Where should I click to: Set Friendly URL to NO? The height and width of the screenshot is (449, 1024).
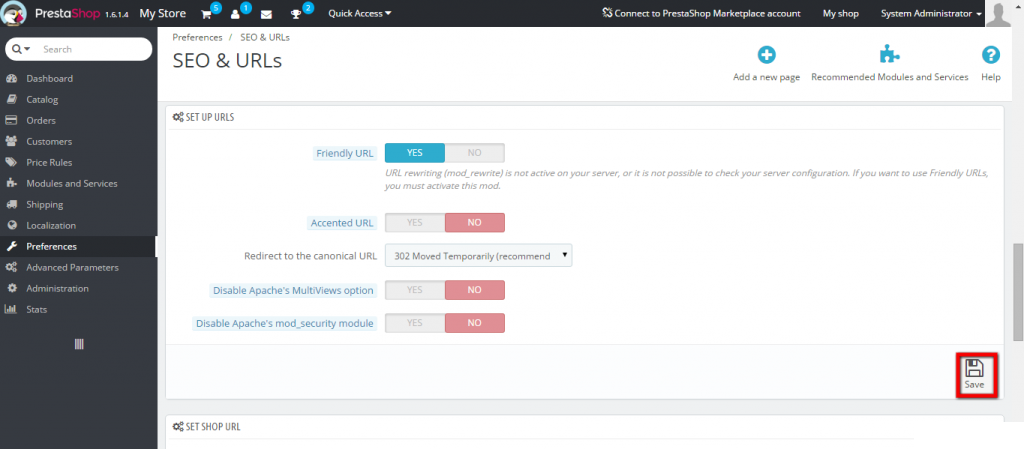(475, 153)
